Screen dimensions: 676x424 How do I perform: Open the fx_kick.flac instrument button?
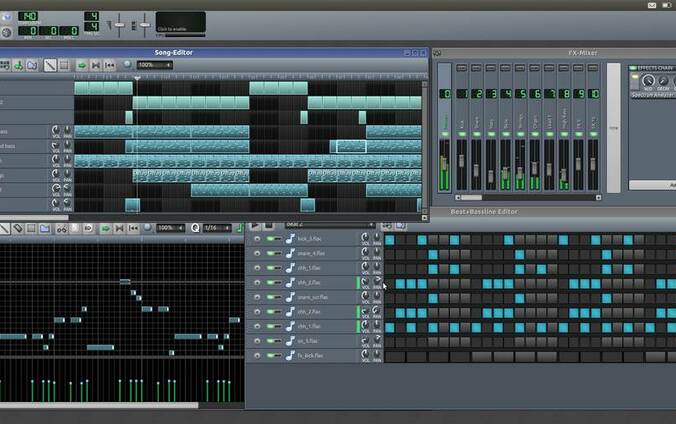(x=322, y=355)
